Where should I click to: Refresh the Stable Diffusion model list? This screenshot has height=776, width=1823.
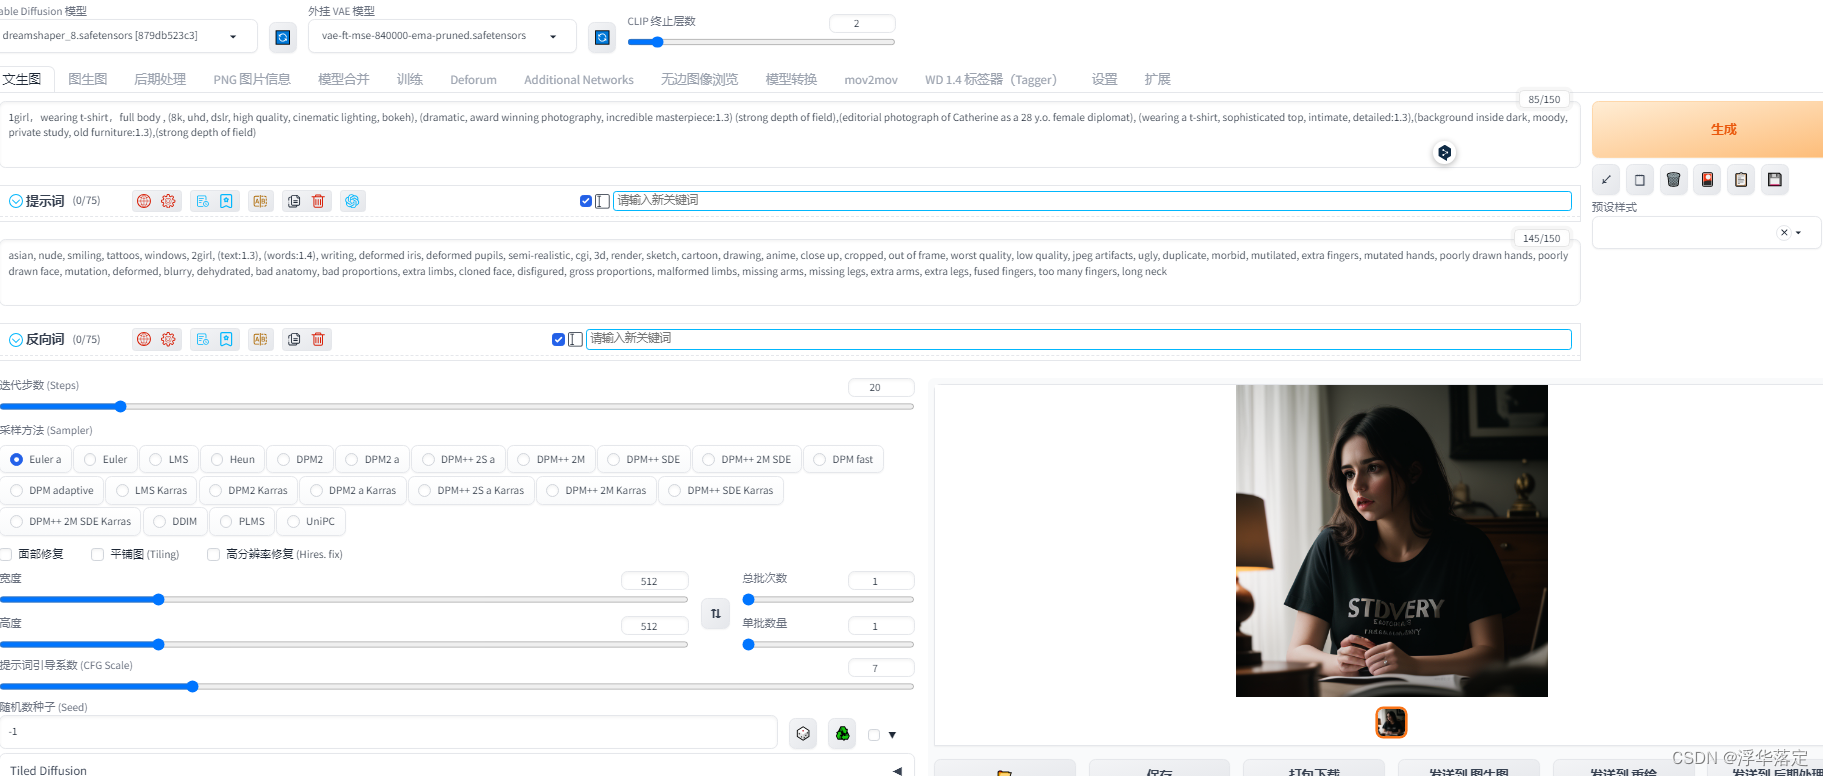pos(283,37)
